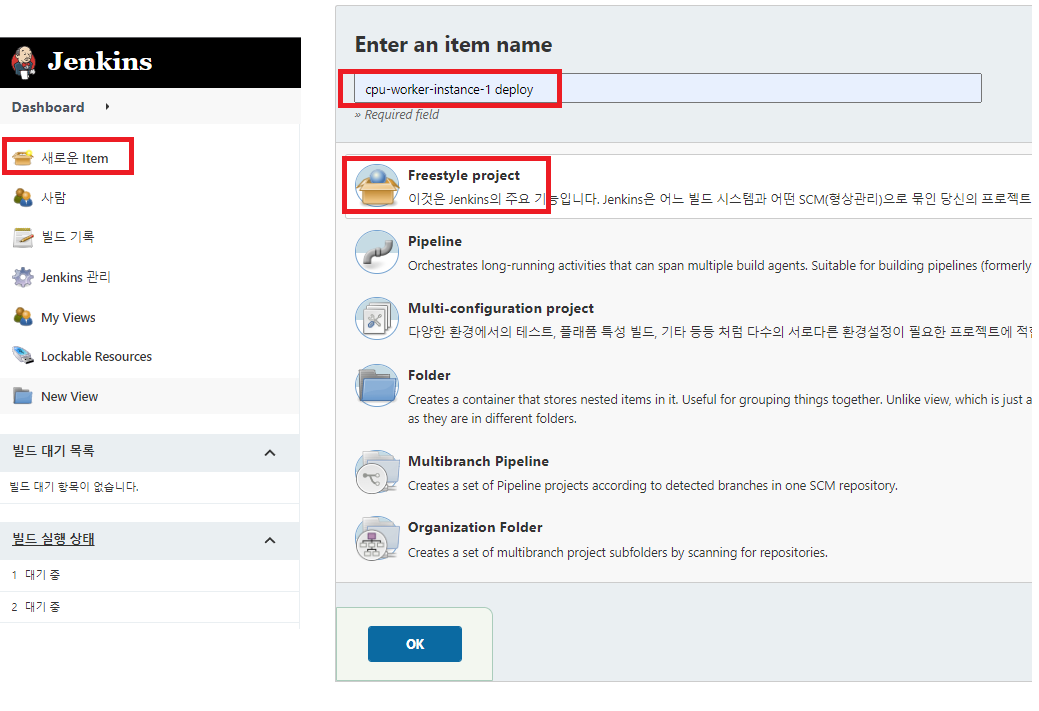This screenshot has height=711, width=1039.
Task: Open the Jenkins home title link
Action: [x=99, y=62]
